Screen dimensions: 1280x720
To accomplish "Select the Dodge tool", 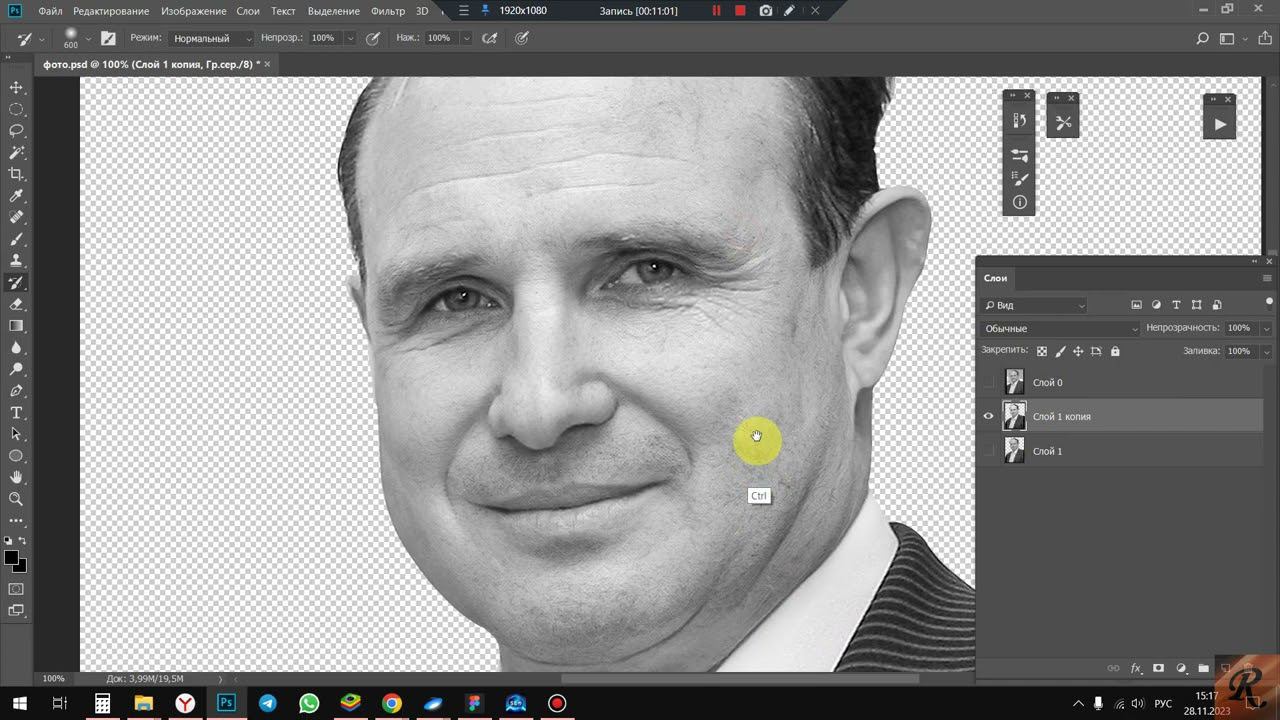I will point(16,369).
